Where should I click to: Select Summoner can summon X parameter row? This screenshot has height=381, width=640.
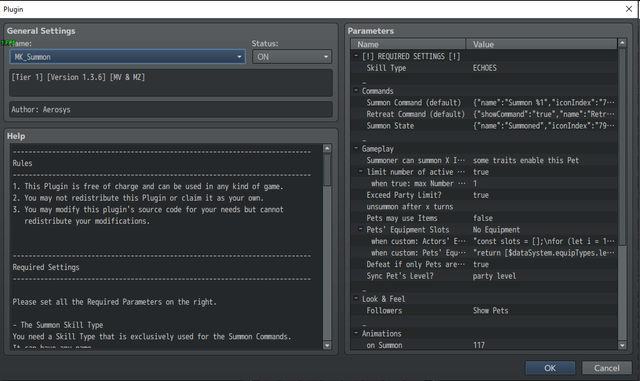pyautogui.click(x=484, y=160)
